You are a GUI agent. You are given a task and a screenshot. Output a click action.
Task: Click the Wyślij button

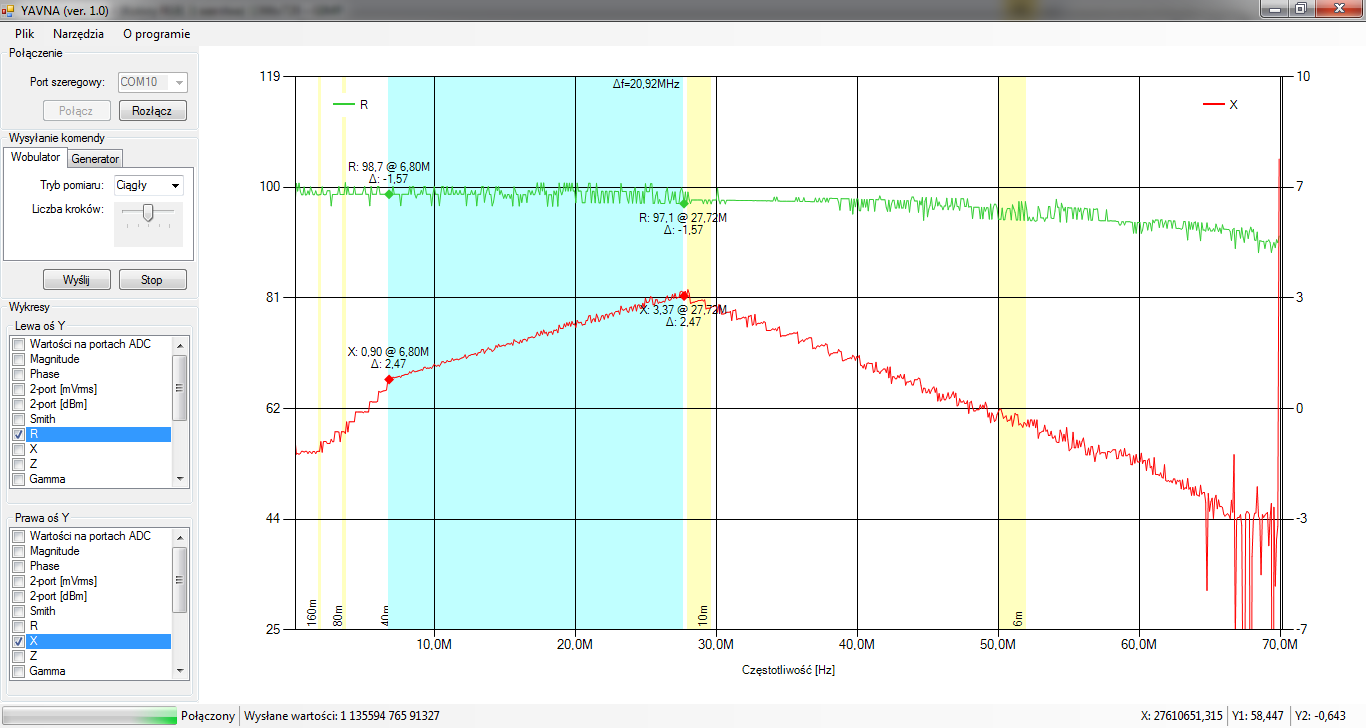76,280
